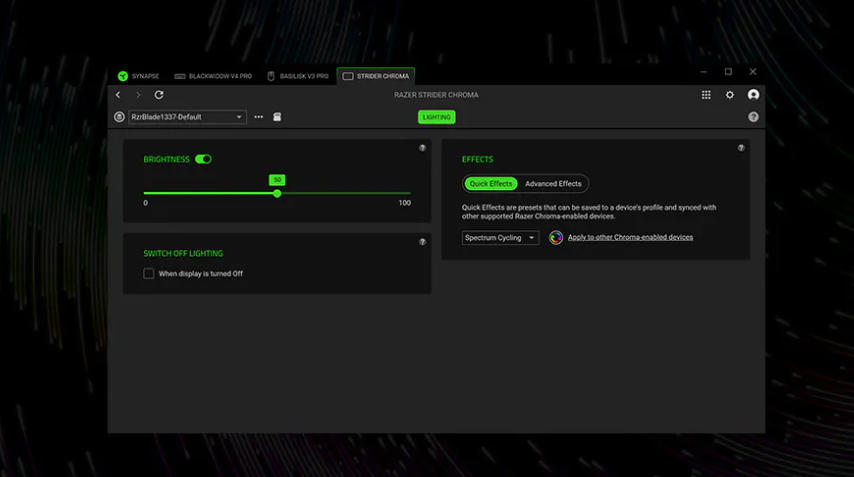Select the Quick Effects option
Screen dimensions: 854x477
click(x=491, y=184)
